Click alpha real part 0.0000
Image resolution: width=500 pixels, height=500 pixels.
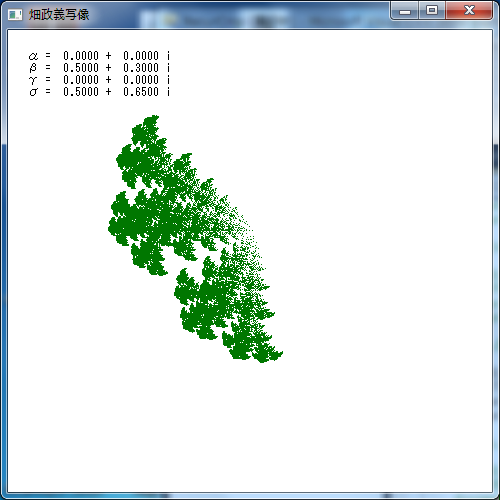click(x=81, y=56)
